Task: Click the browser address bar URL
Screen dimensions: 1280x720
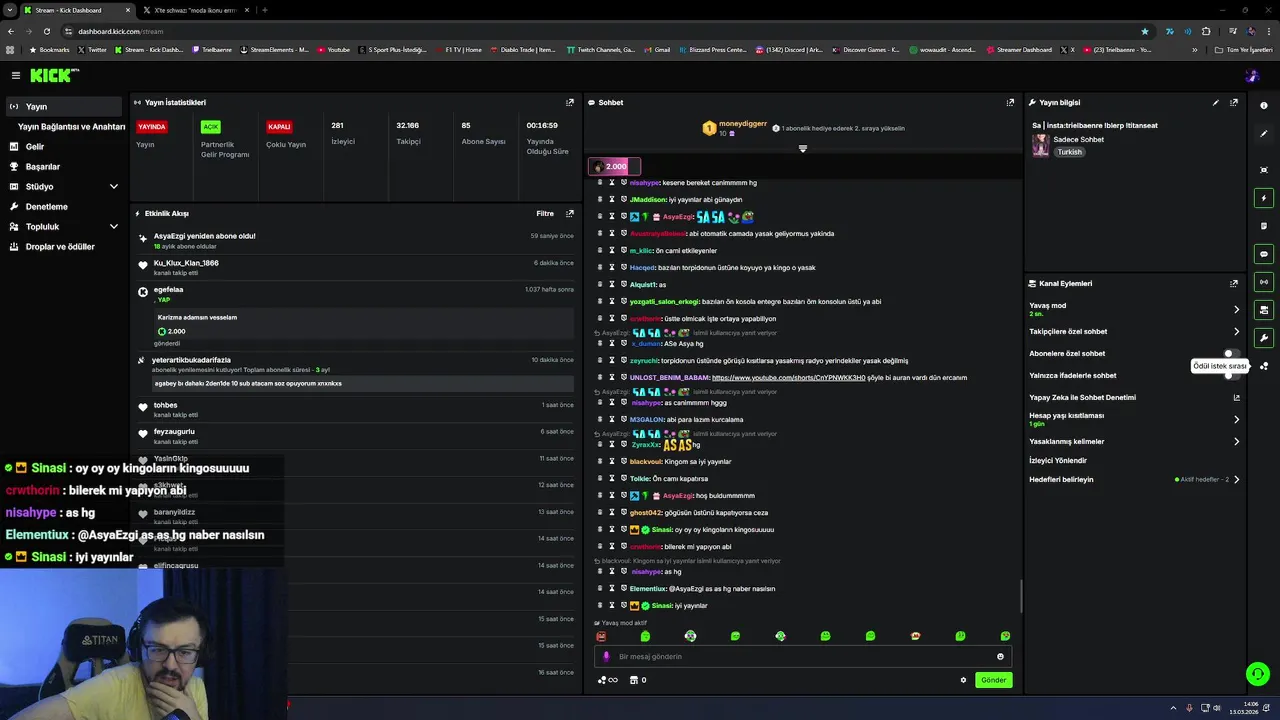Action: point(121,31)
